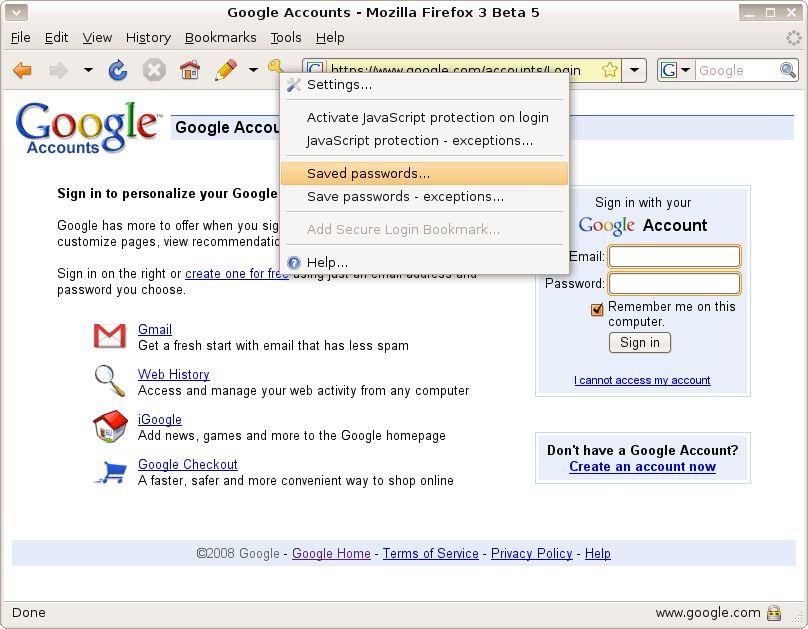Click the padlock icon in status bar
This screenshot has height=629, width=808.
[774, 613]
